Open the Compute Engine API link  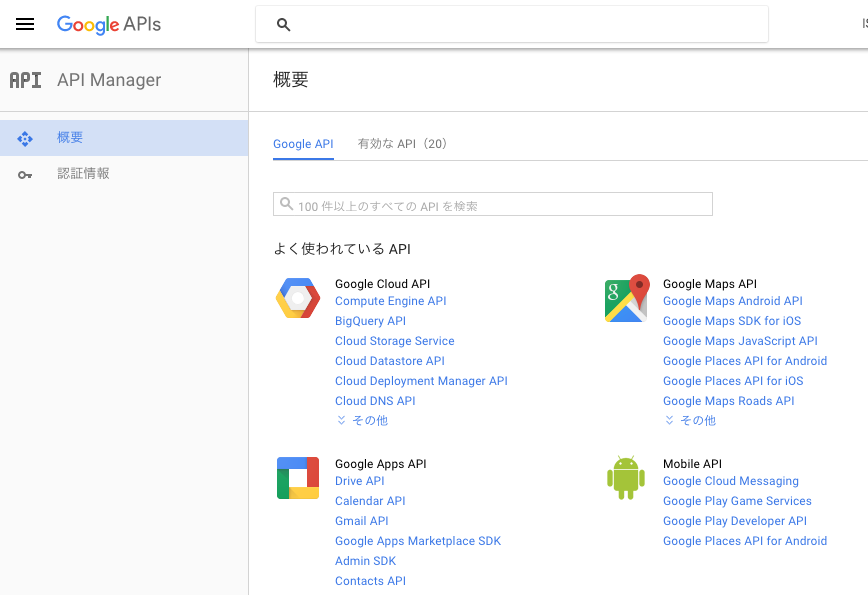(390, 300)
